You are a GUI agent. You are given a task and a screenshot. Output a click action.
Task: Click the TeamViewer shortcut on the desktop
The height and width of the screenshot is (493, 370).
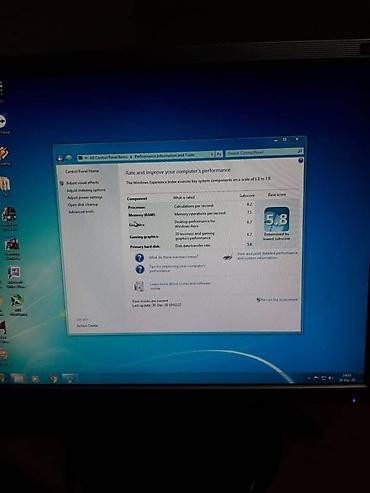point(3,124)
